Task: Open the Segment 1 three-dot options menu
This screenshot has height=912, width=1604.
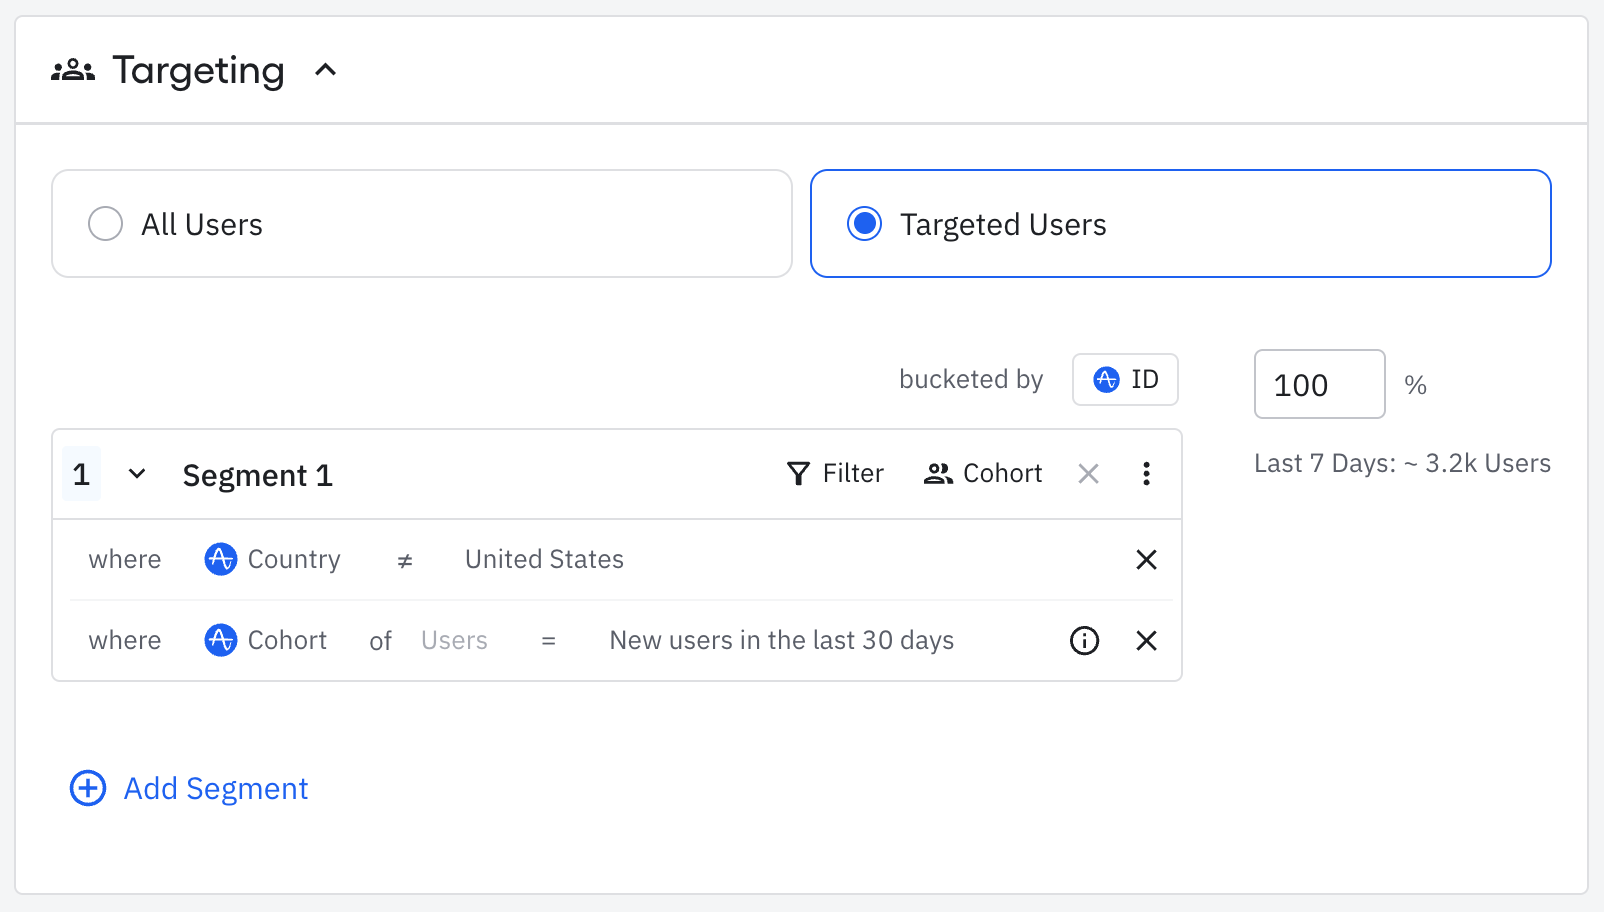Action: click(1146, 473)
